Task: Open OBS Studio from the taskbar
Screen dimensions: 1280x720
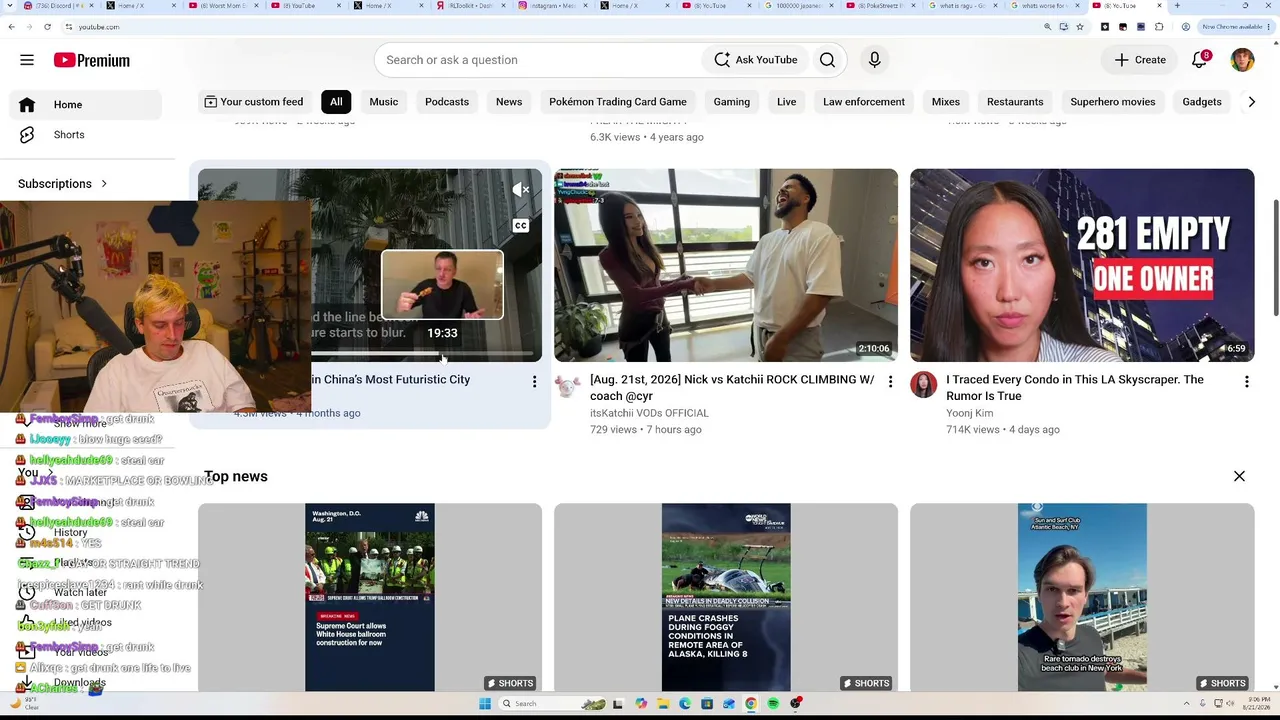Action: pos(796,704)
